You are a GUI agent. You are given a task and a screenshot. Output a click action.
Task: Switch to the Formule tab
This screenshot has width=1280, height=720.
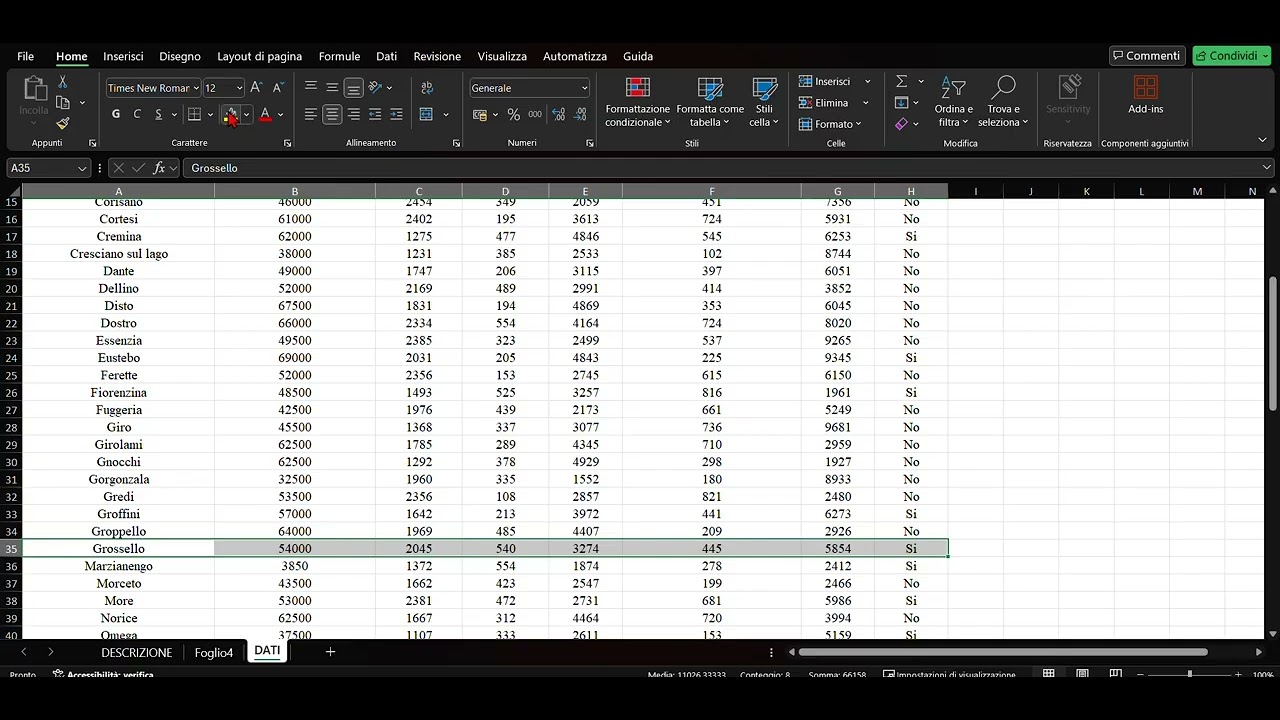[339, 56]
